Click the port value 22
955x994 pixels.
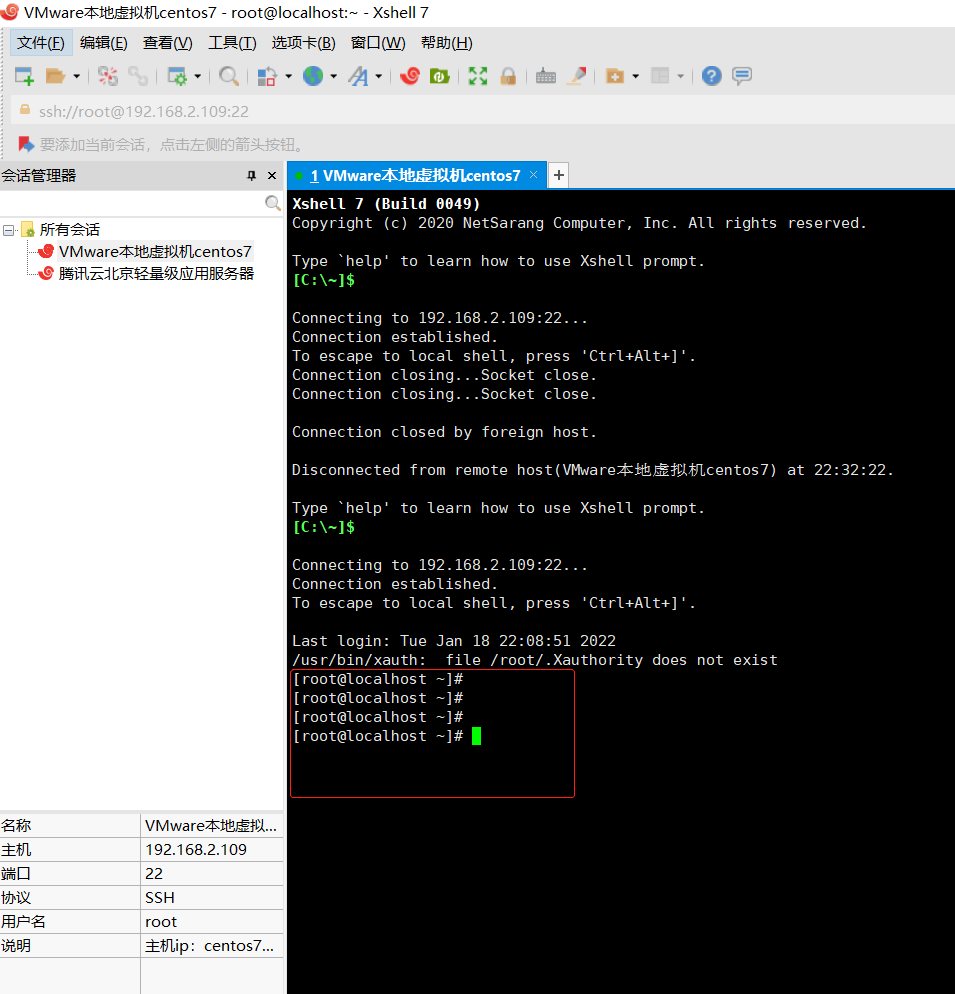click(154, 874)
